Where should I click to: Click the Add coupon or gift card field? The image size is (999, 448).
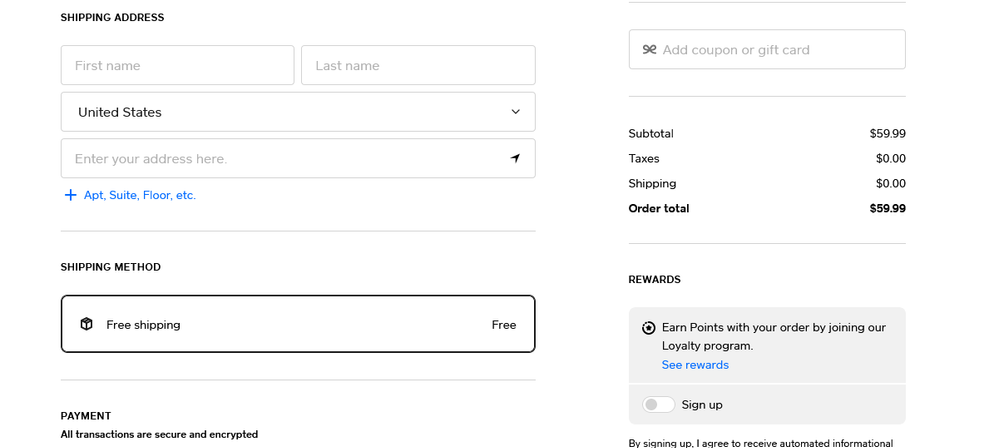(x=767, y=49)
